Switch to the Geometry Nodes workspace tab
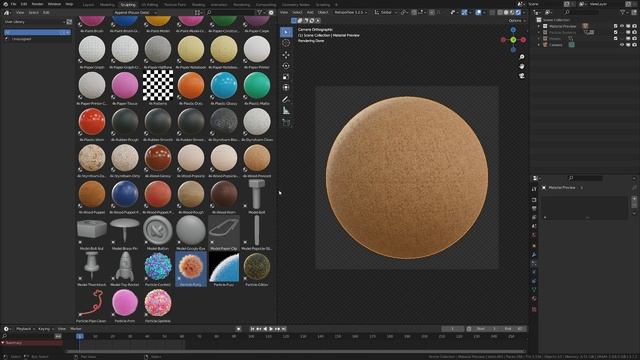This screenshot has width=640, height=360. pyautogui.click(x=296, y=4)
